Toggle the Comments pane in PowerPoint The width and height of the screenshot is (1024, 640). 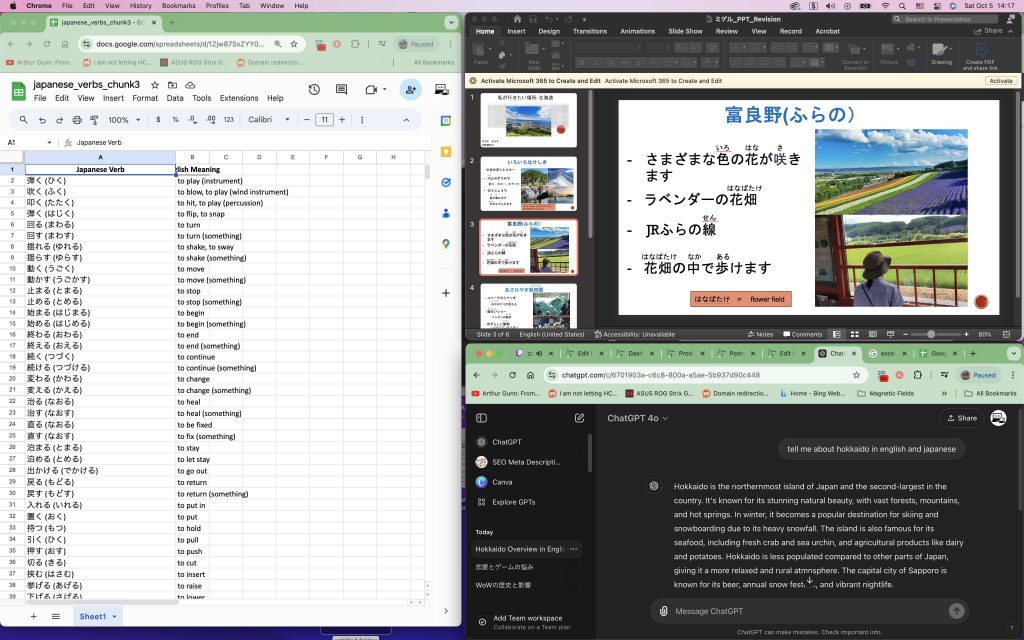(804, 334)
